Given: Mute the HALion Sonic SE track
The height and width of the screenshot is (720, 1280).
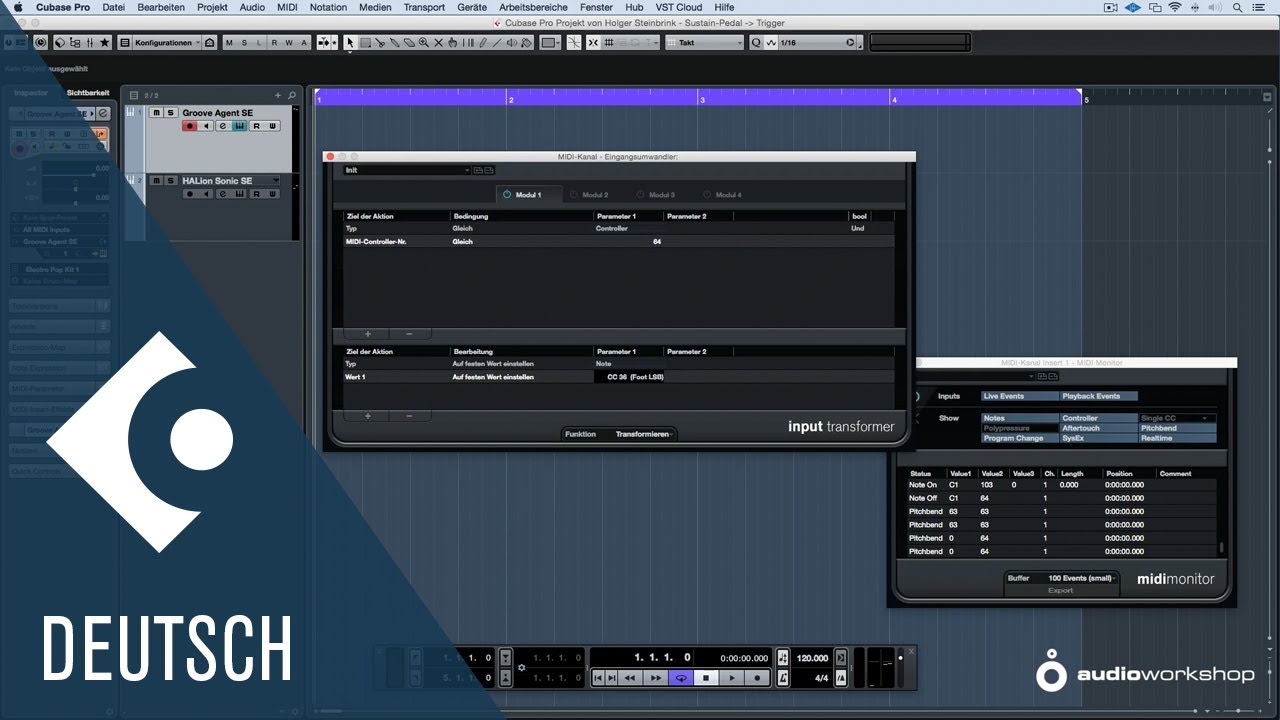Looking at the screenshot, I should 156,181.
